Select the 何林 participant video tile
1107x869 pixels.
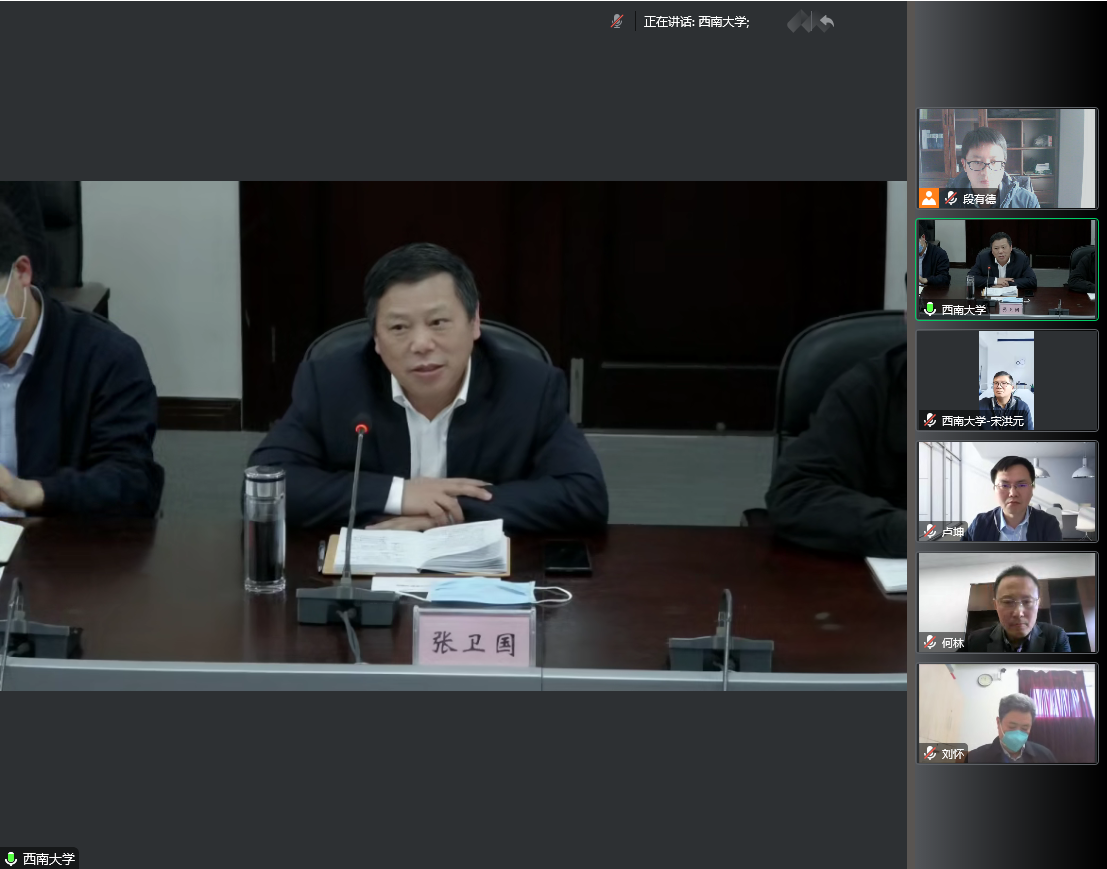[1007, 600]
